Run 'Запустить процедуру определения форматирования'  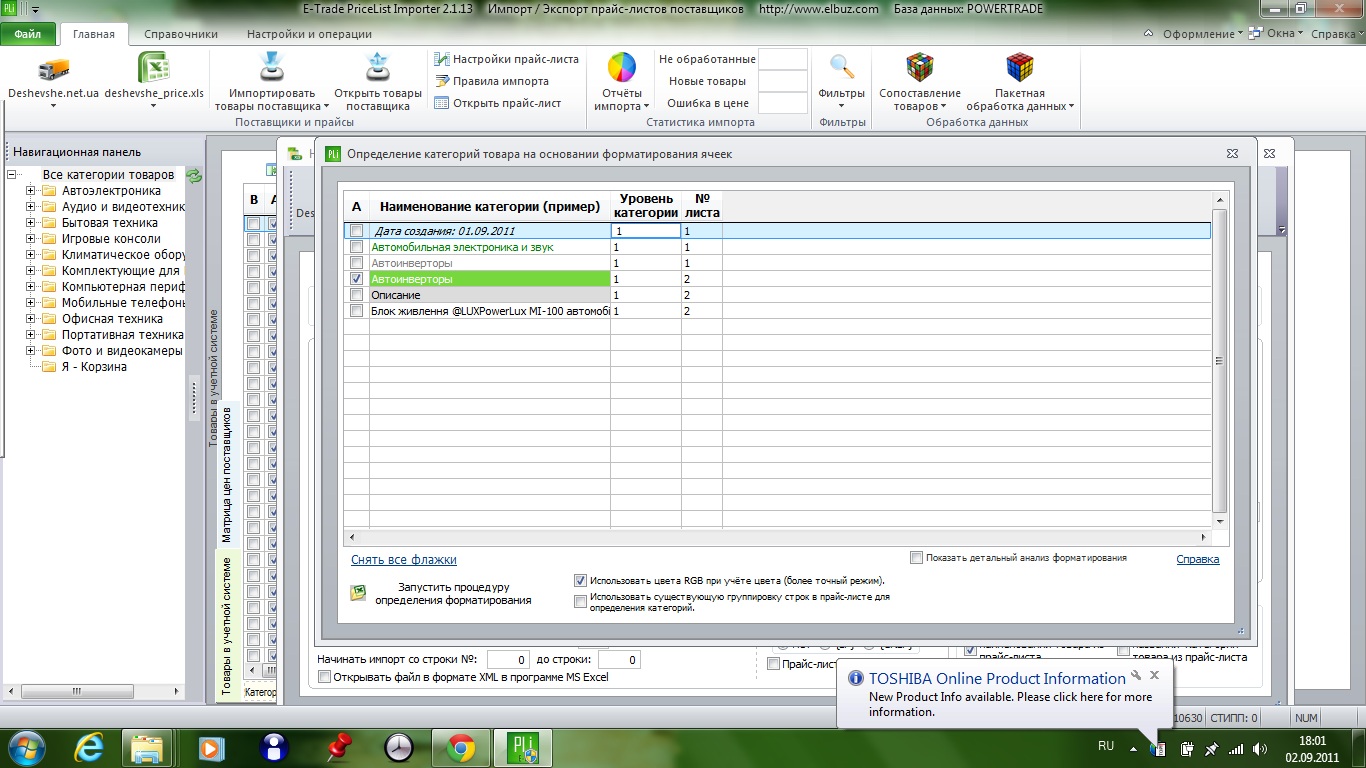click(x=453, y=593)
